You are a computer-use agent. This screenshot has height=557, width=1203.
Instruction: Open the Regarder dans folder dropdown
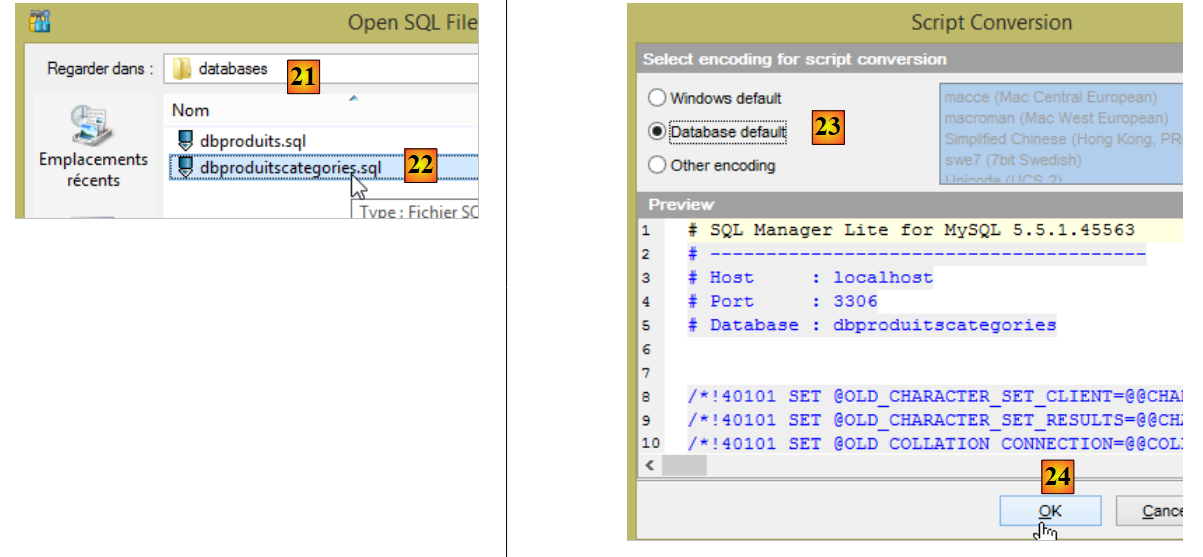click(x=320, y=69)
